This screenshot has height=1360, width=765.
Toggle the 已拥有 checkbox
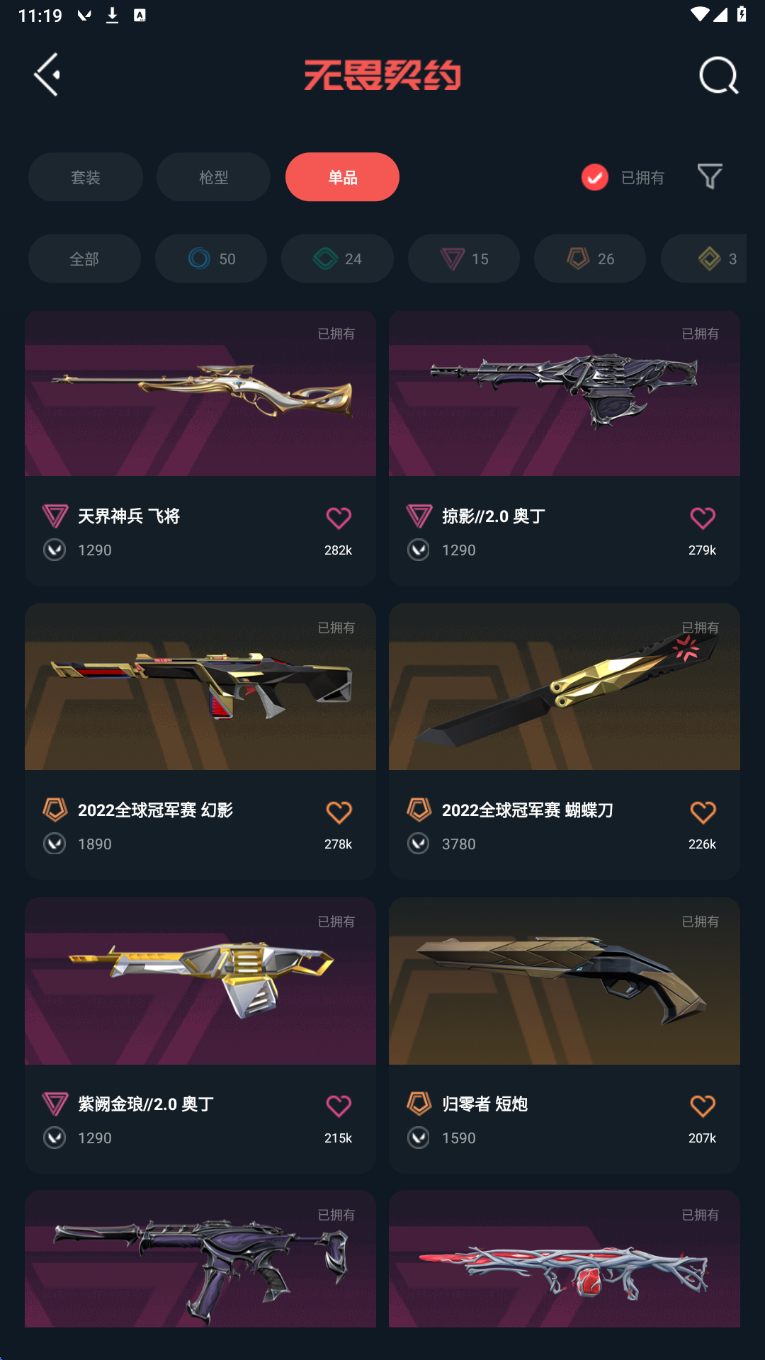point(595,177)
